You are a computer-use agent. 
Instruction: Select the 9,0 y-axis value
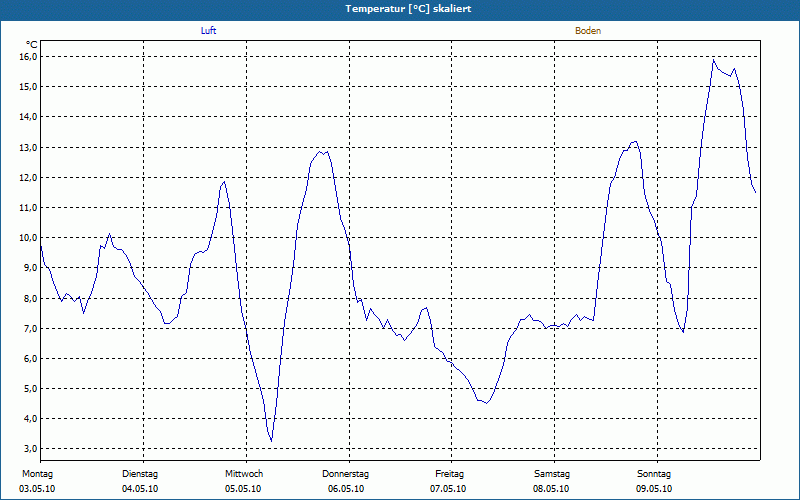[31, 268]
